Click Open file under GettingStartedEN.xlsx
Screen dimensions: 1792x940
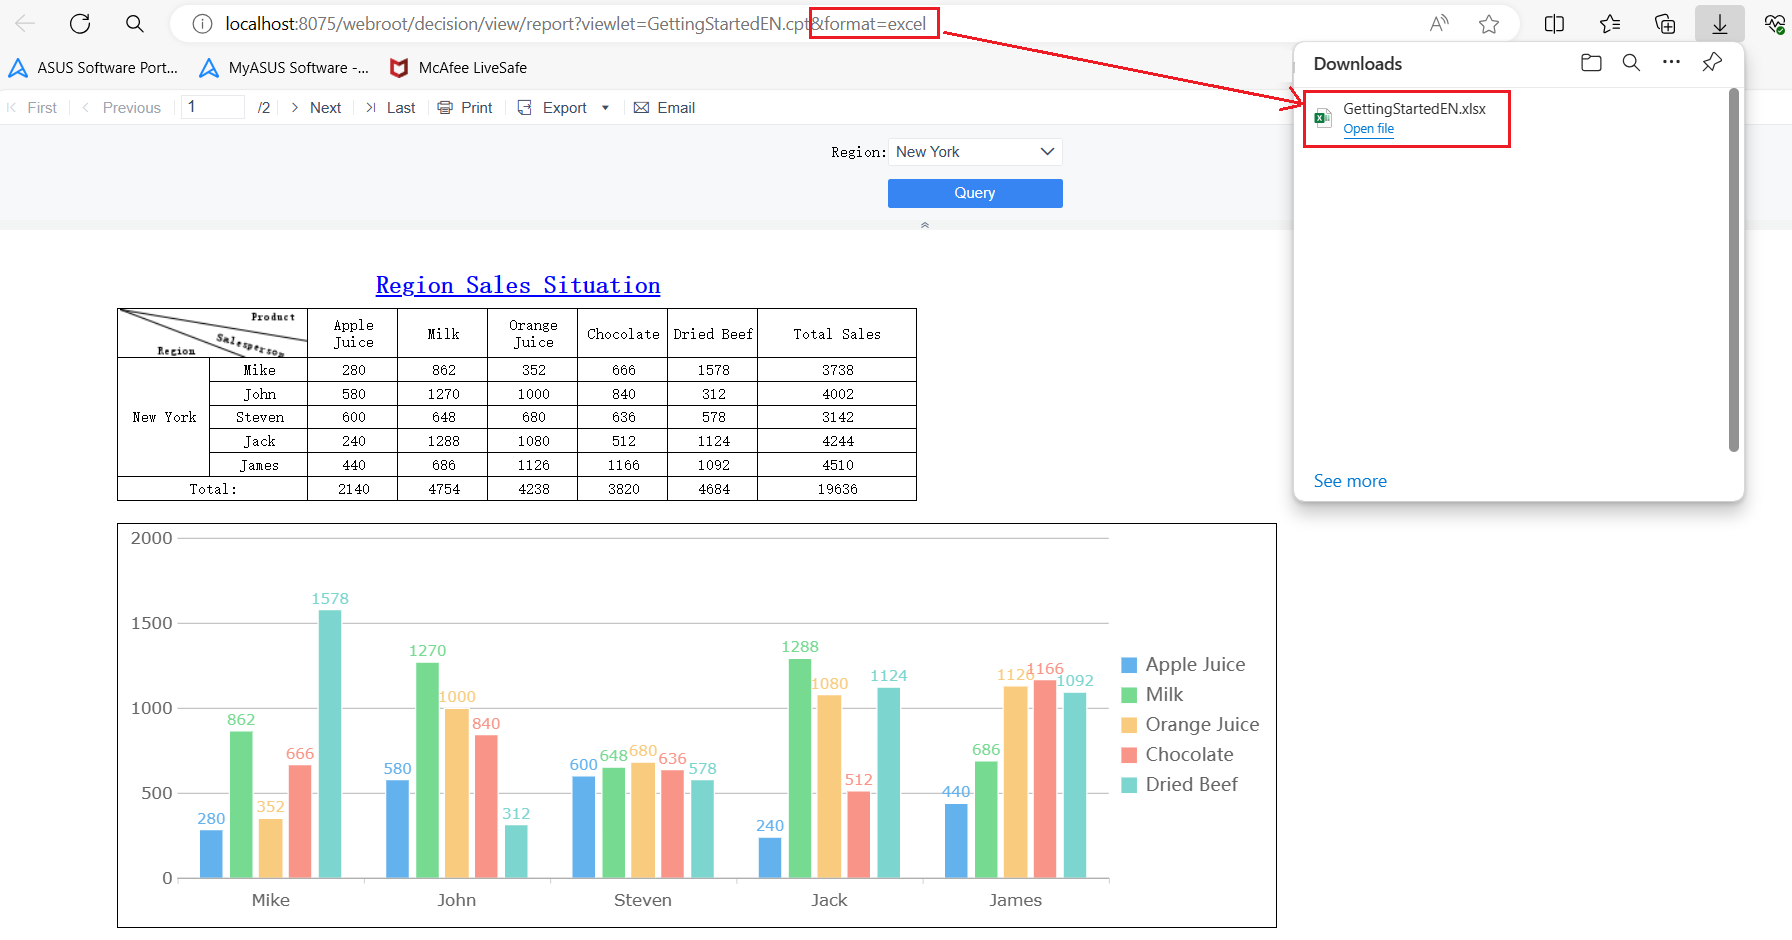pos(1368,129)
